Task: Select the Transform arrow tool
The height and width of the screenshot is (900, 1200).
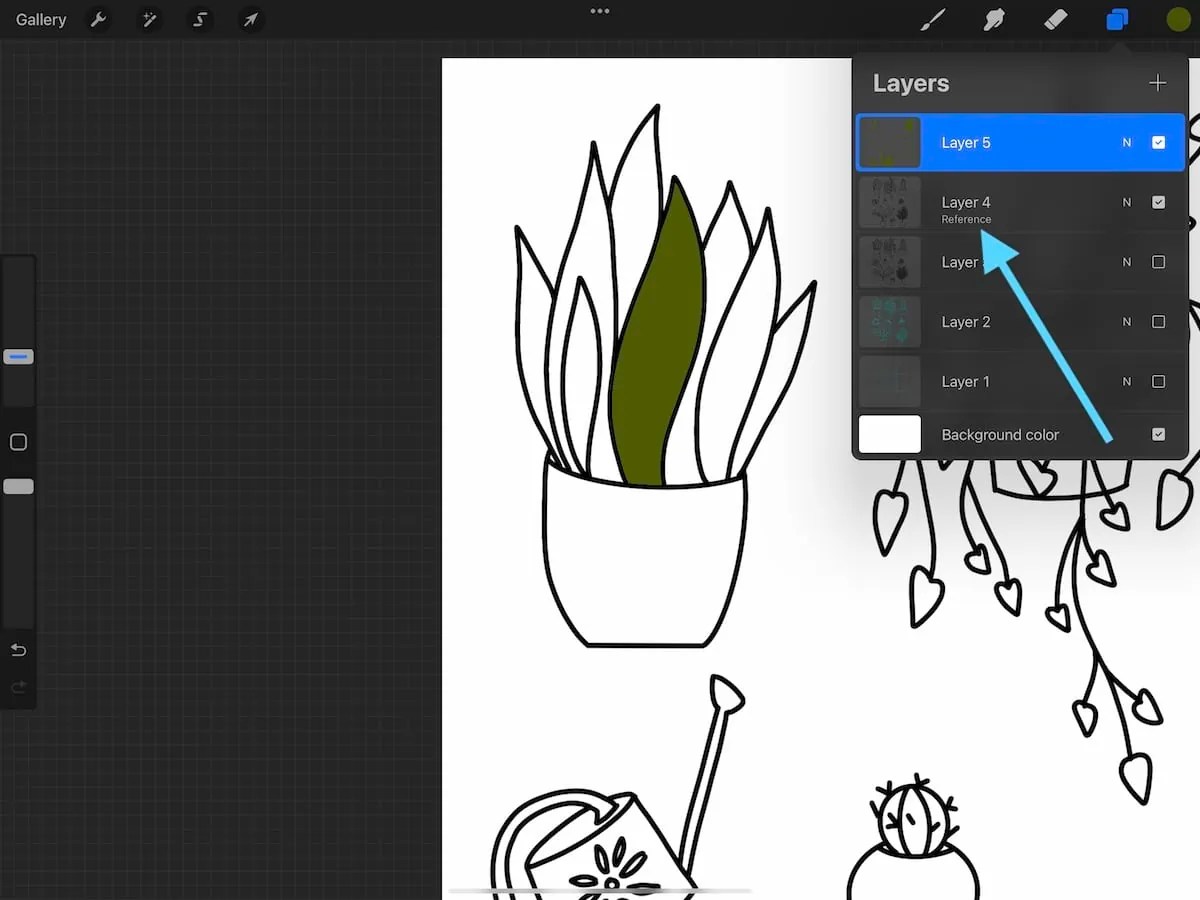Action: coord(250,19)
